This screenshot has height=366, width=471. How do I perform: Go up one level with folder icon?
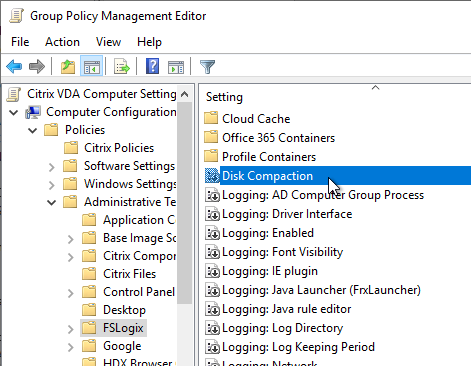point(68,66)
